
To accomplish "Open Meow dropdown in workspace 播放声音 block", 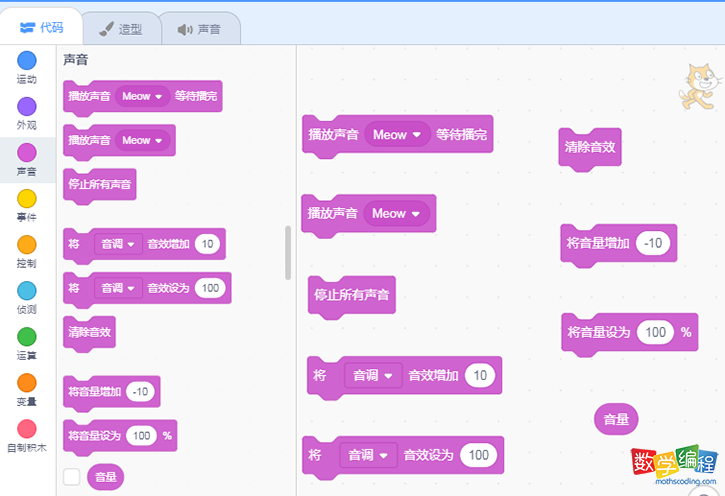I will click(x=396, y=213).
